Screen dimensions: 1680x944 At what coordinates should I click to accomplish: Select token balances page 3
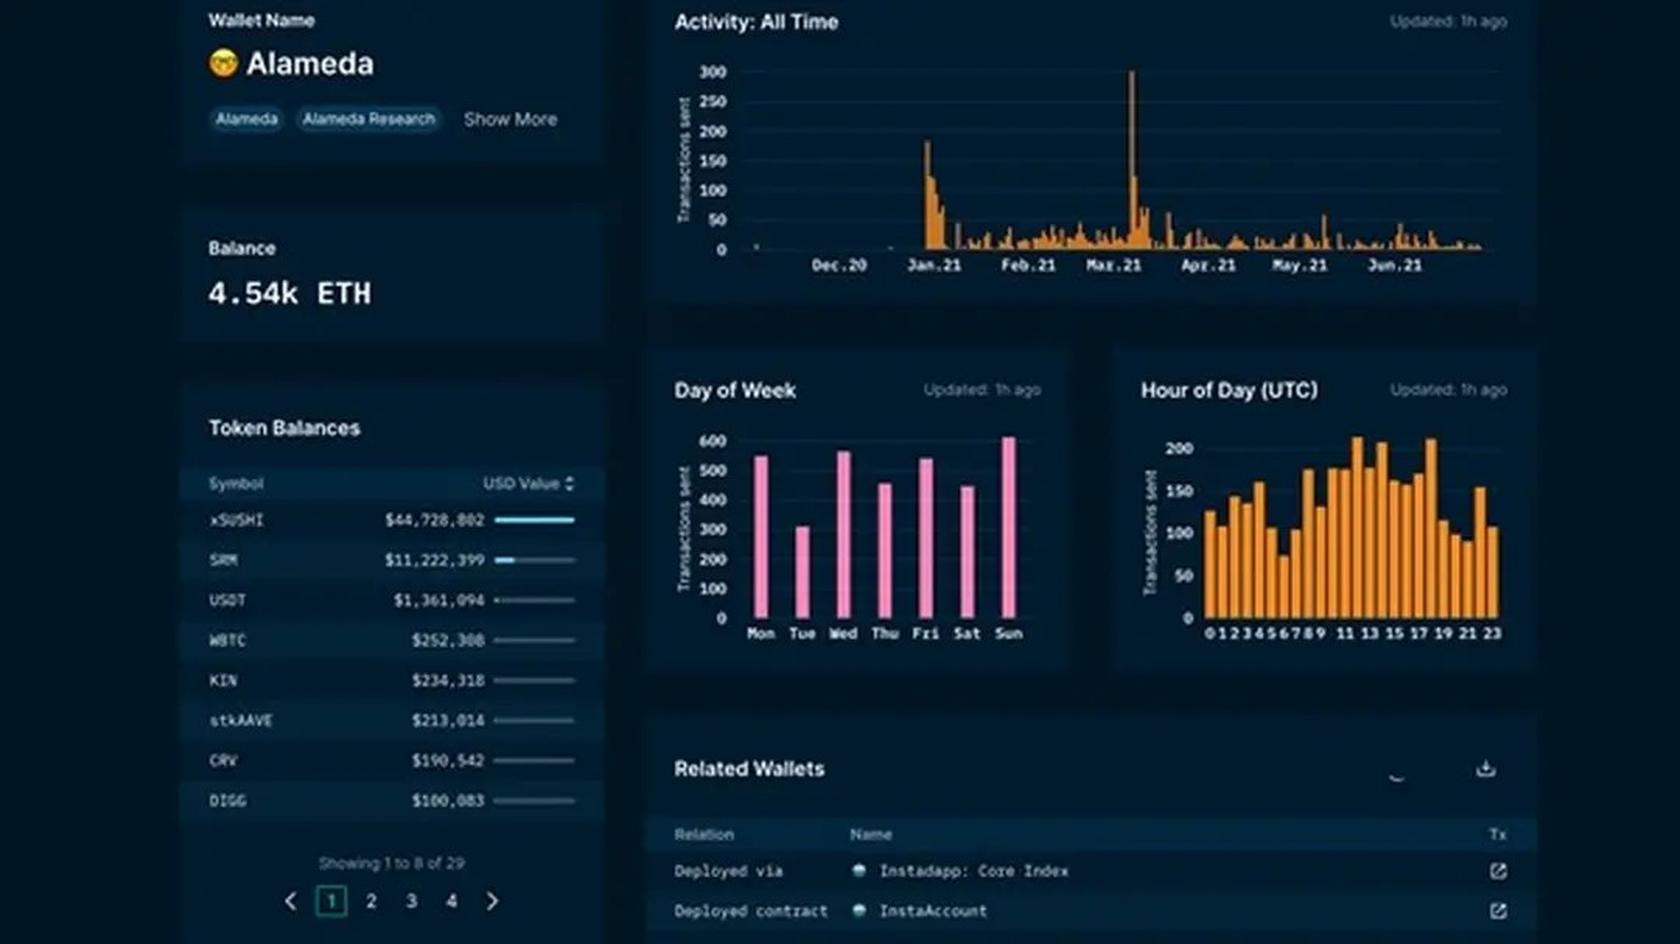(411, 901)
